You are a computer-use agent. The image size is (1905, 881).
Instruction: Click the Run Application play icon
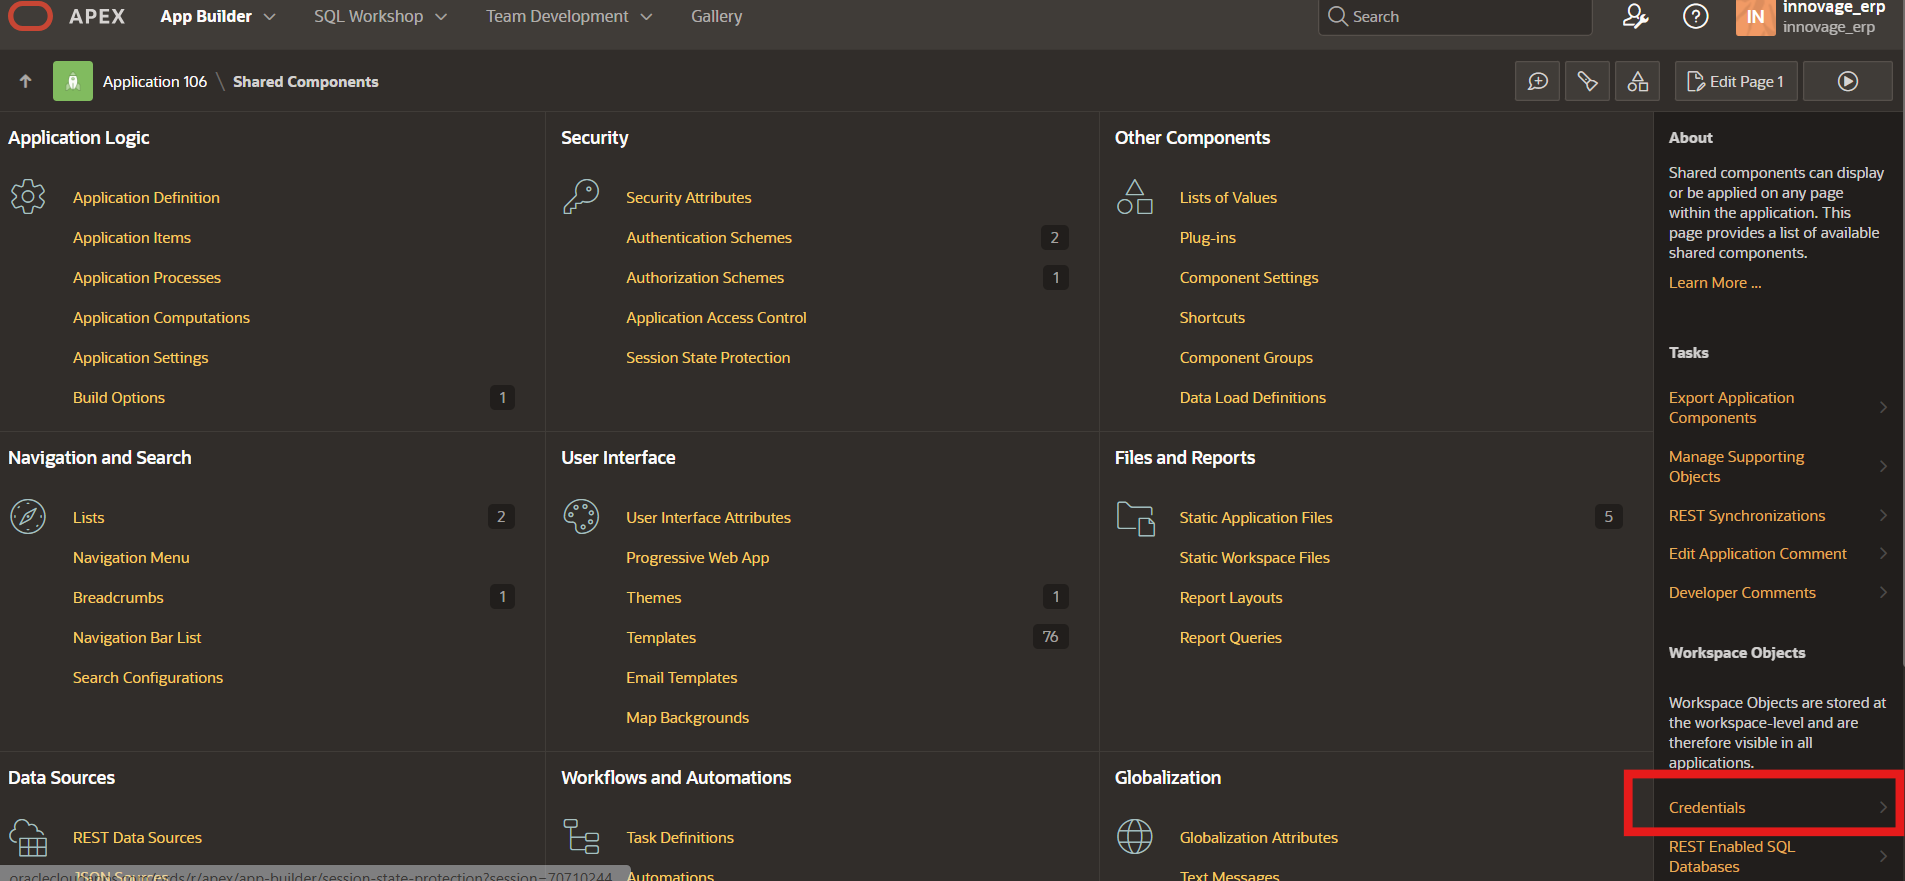1847,81
